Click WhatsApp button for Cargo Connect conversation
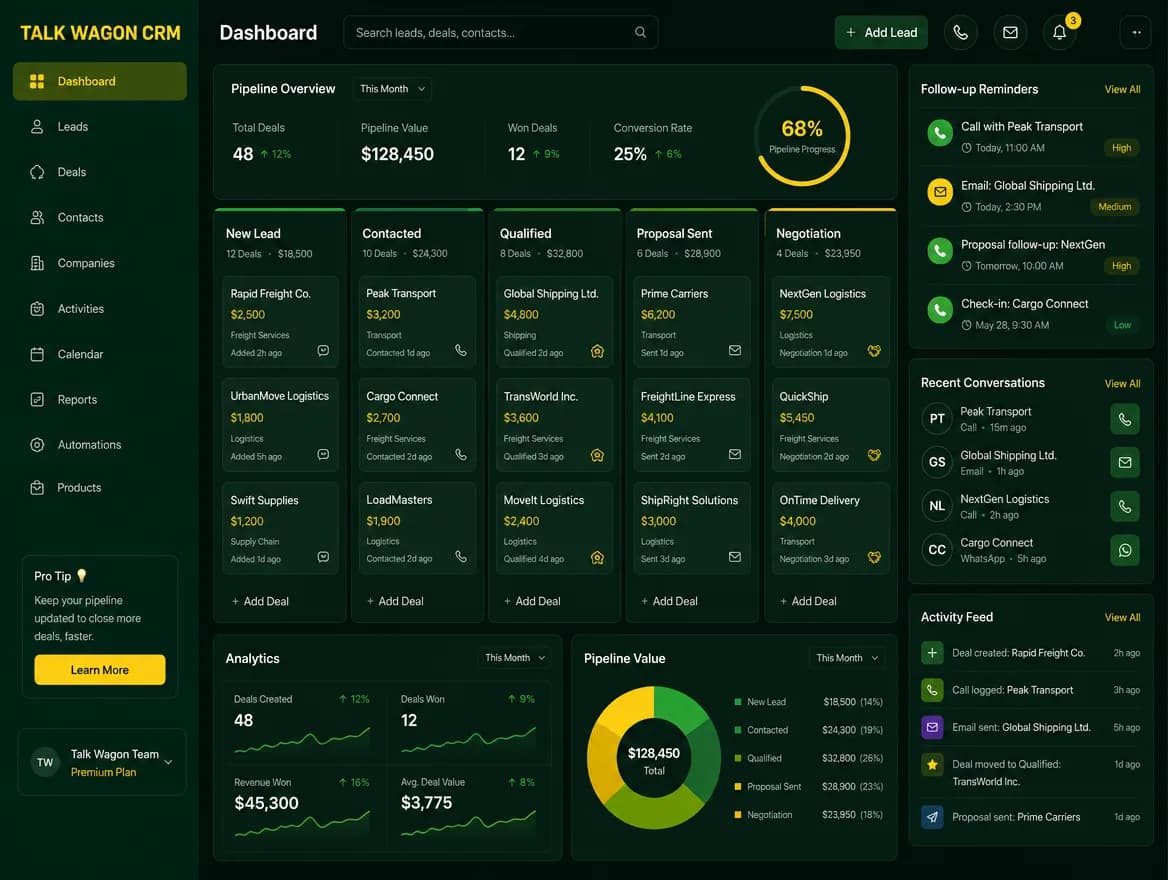Viewport: 1168px width, 880px height. [1125, 550]
